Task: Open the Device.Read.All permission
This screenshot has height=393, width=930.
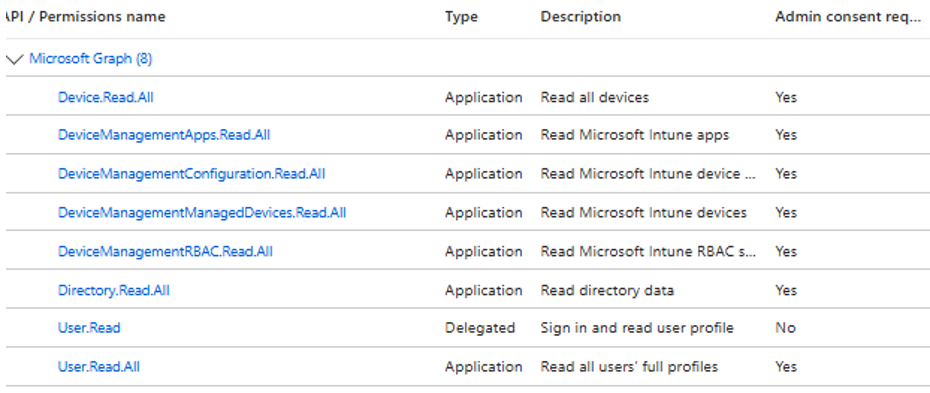Action: pos(106,97)
